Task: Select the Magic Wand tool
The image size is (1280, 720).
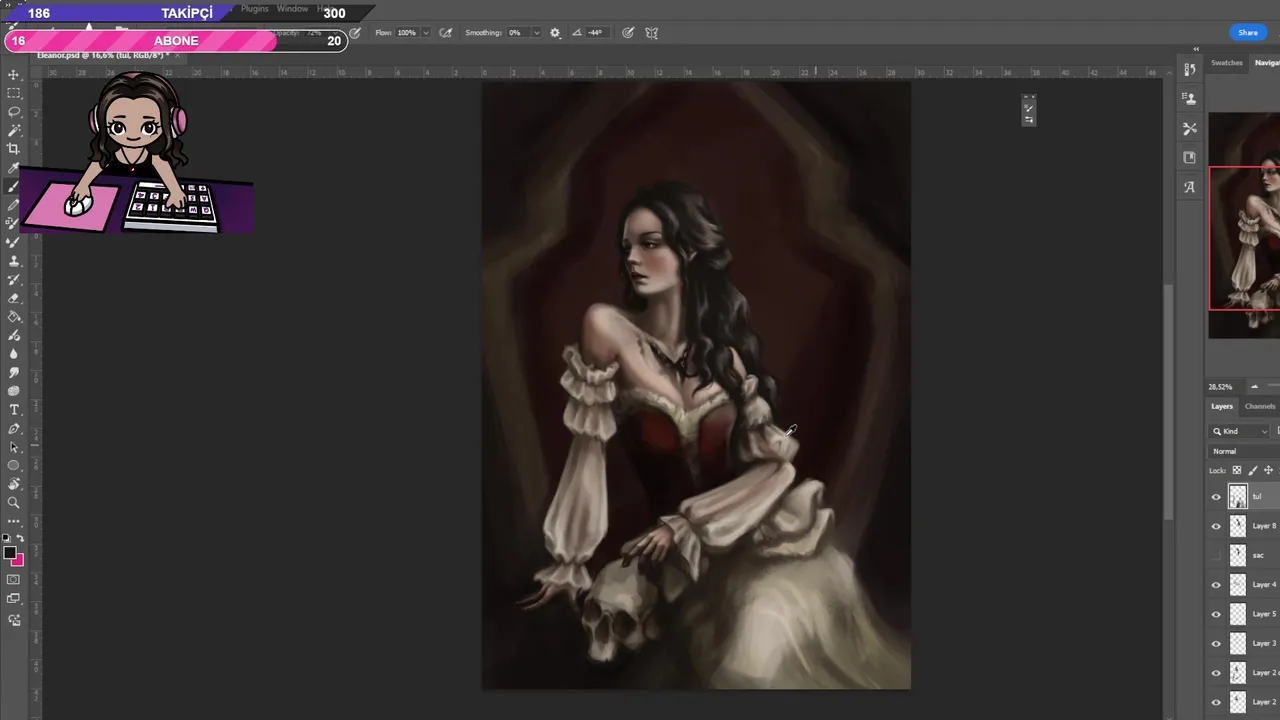Action: coord(14,130)
